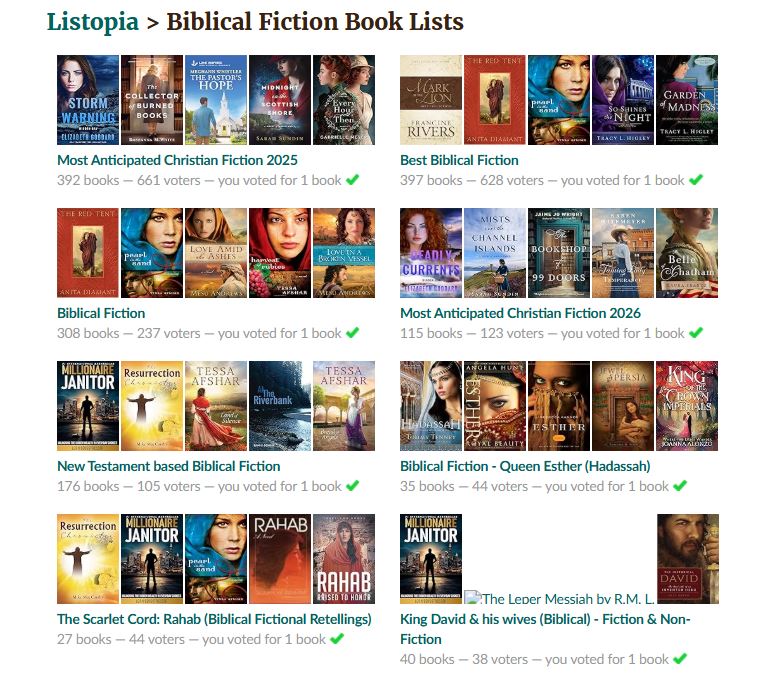Image resolution: width=763 pixels, height=682 pixels.
Task: Open the Queen Esther (Hadassah) list
Action: (x=525, y=466)
